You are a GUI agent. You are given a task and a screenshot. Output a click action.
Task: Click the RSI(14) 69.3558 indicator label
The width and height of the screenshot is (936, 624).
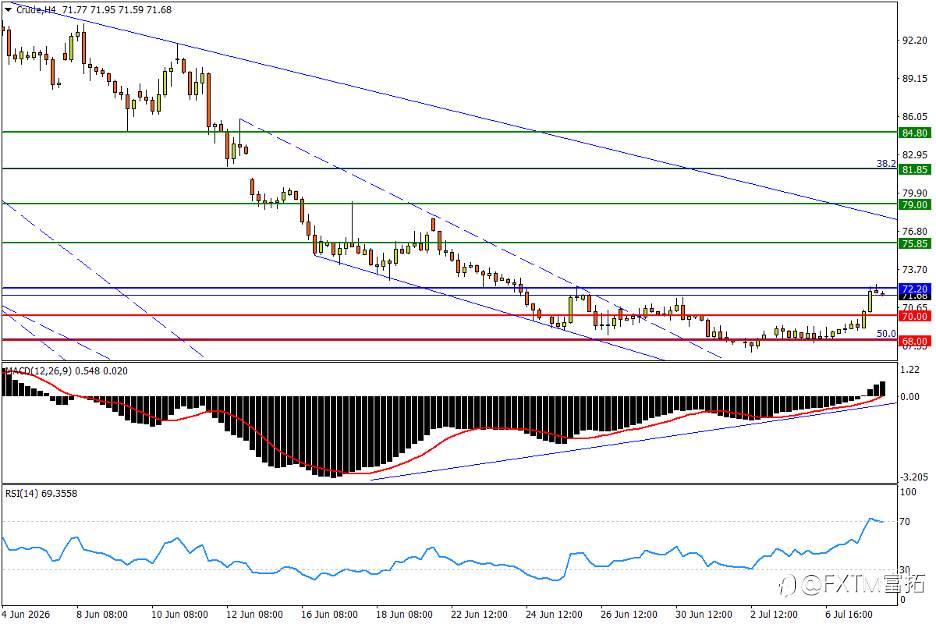point(41,493)
